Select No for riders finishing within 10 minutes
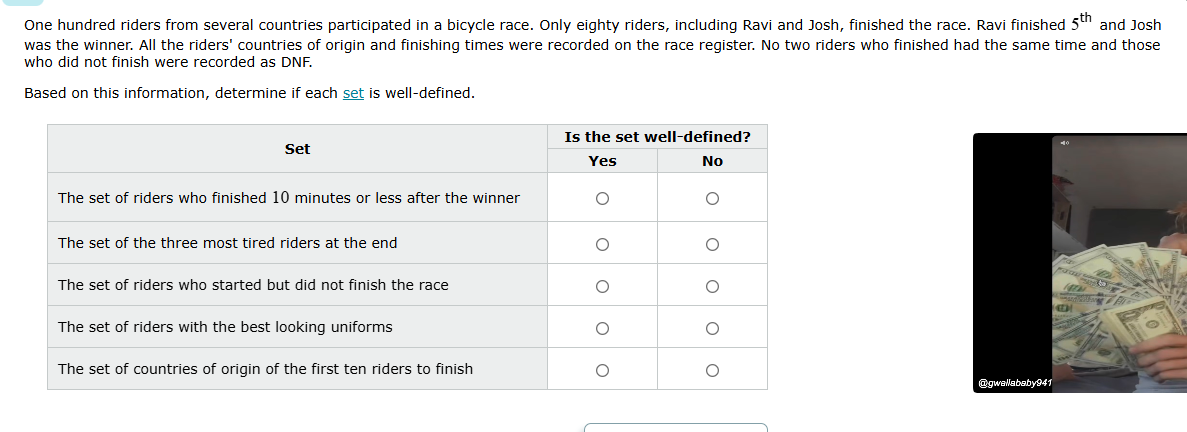The height and width of the screenshot is (432, 1187). coord(712,198)
